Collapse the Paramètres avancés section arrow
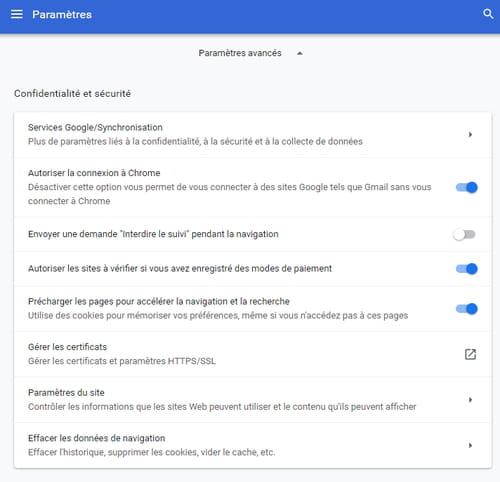500x482 pixels. pos(300,53)
